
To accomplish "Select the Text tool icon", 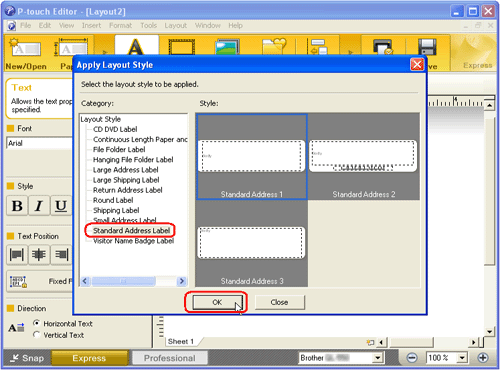I will point(136,46).
